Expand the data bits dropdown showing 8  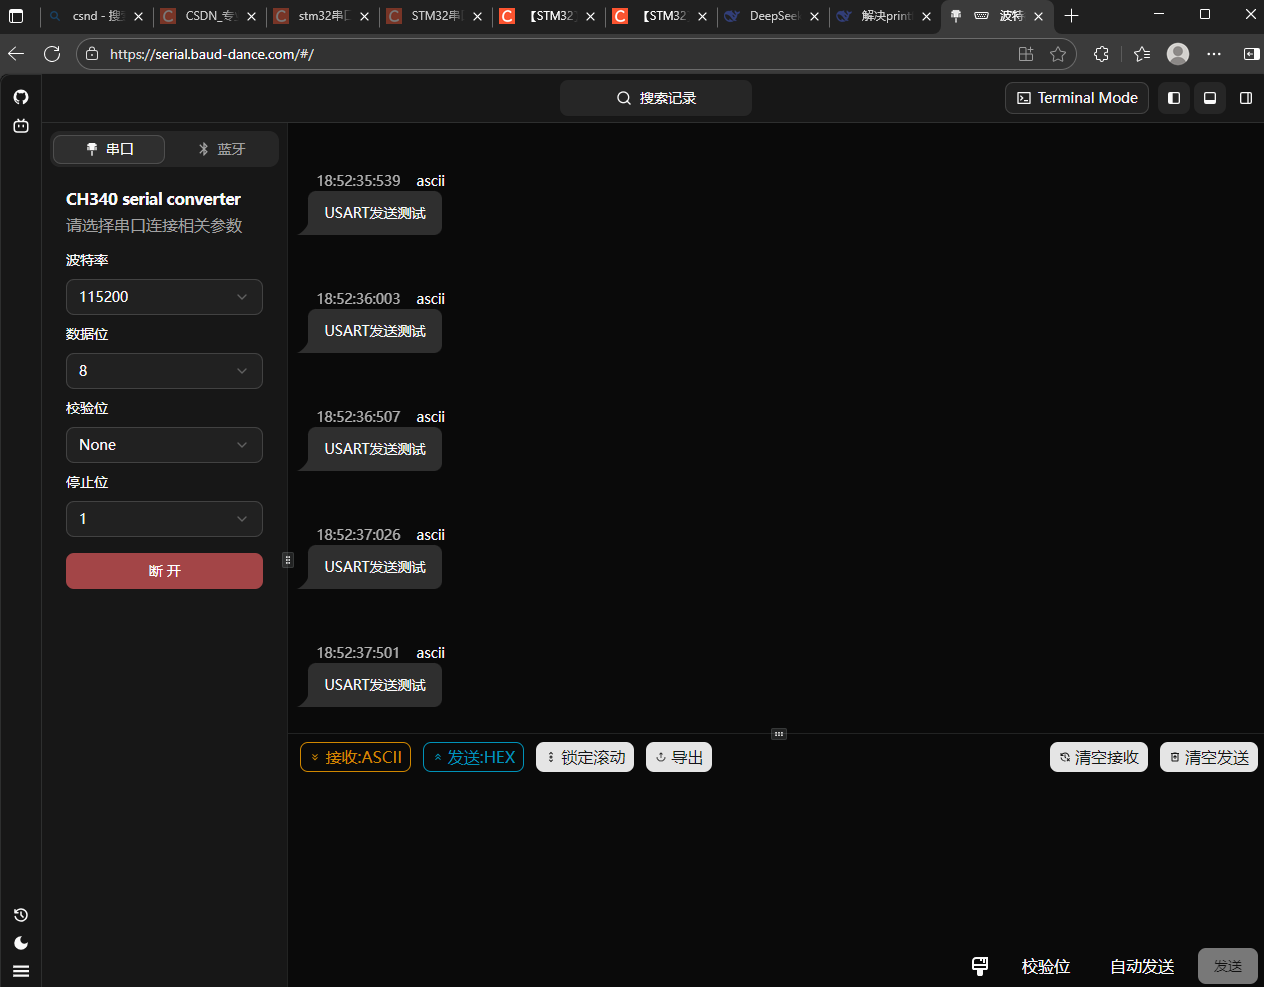[x=164, y=371]
